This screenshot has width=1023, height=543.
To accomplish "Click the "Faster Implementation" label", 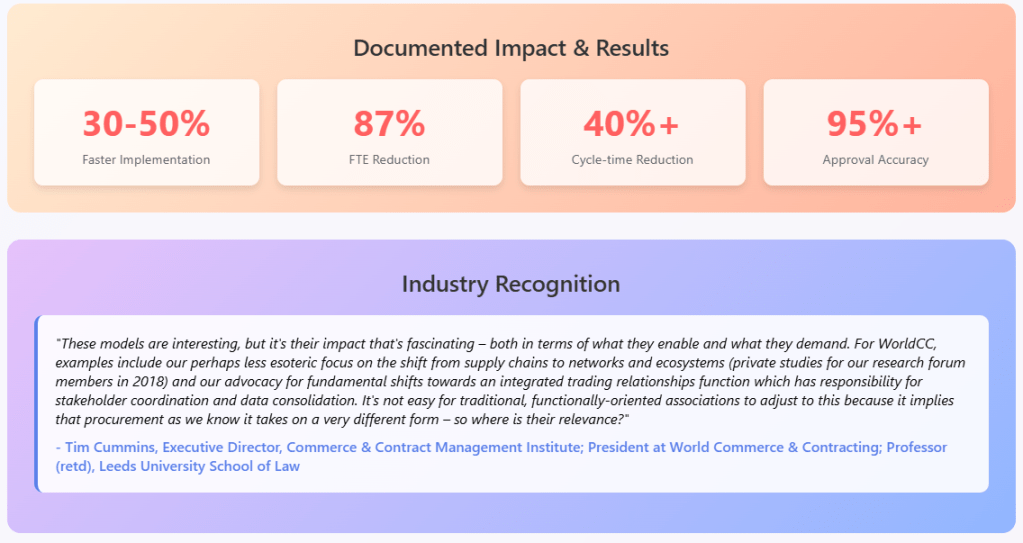I will tap(146, 160).
